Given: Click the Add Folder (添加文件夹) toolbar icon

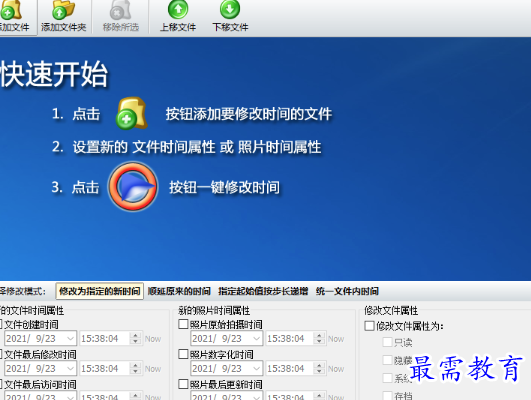Looking at the screenshot, I should [63, 9].
